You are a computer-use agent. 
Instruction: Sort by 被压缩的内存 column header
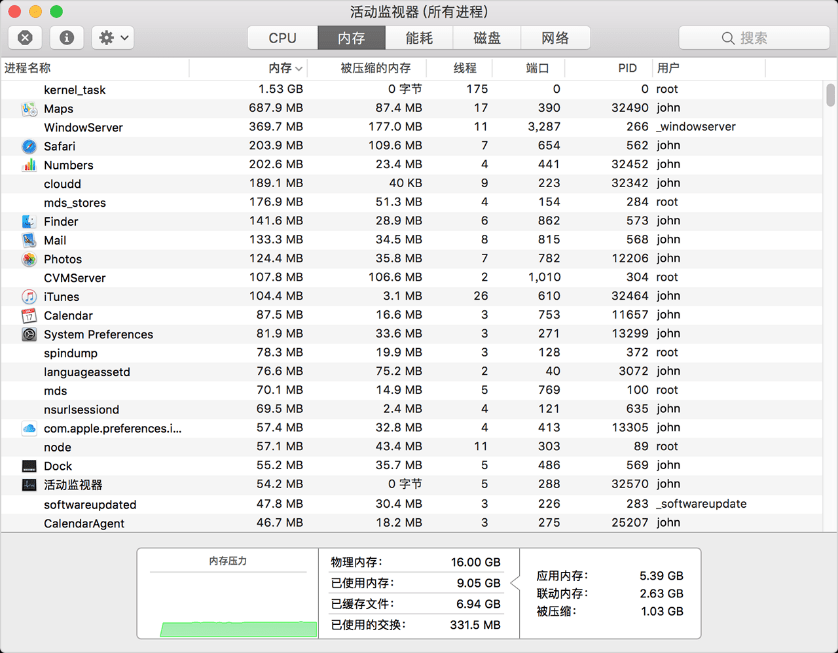point(367,68)
